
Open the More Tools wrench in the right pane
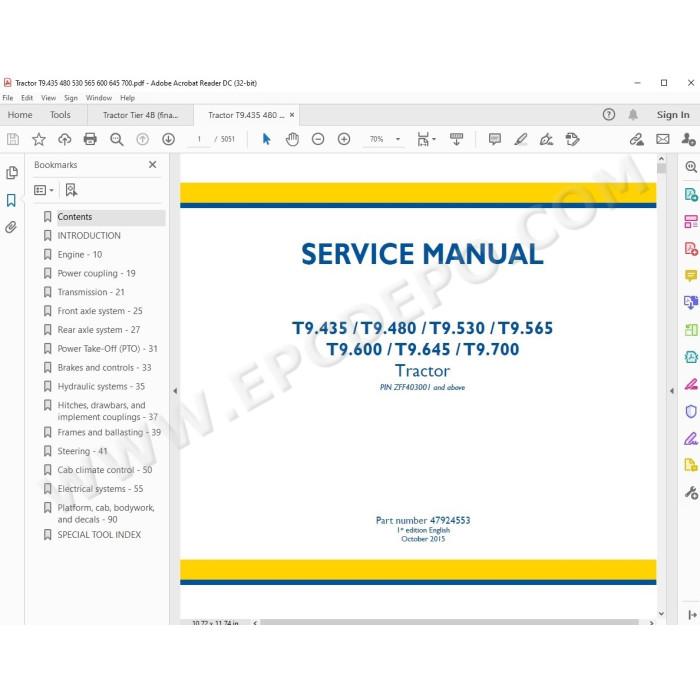pyautogui.click(x=691, y=493)
